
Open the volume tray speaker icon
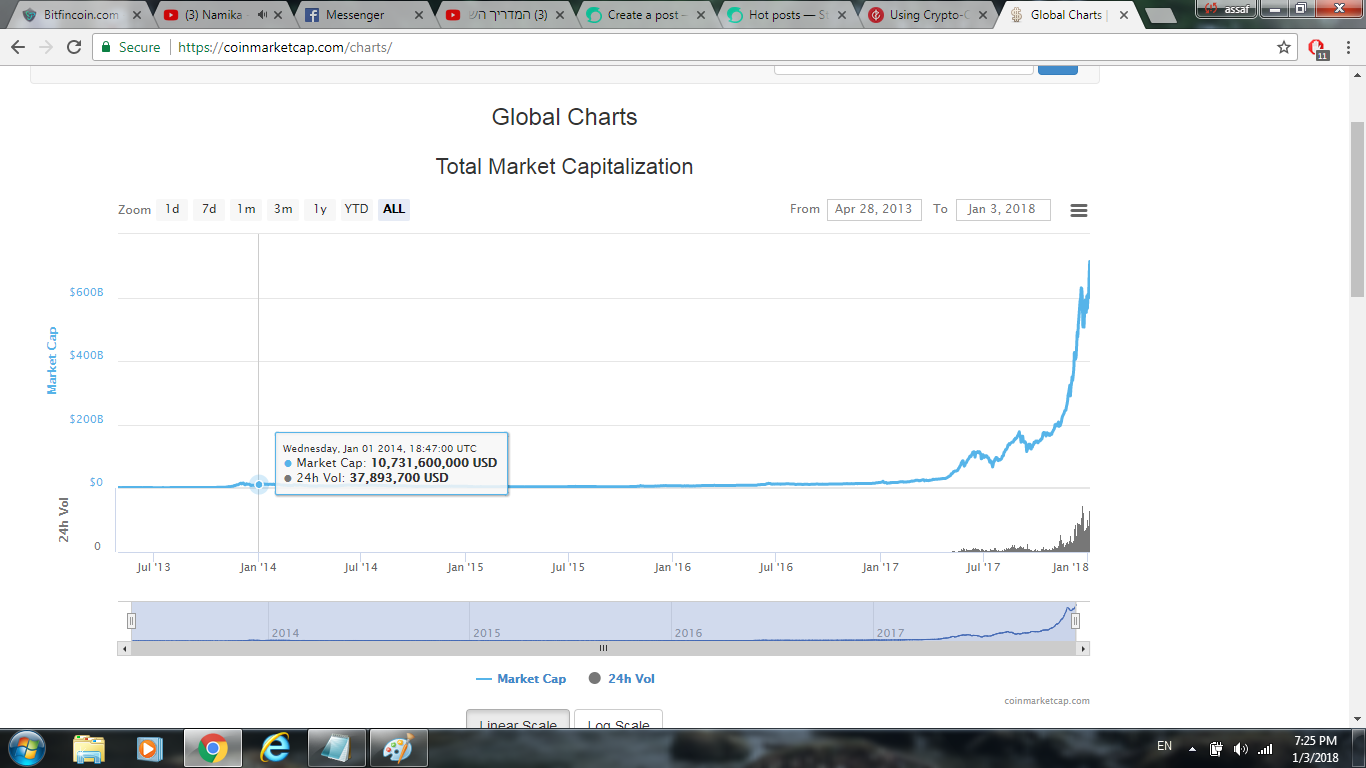point(1241,748)
